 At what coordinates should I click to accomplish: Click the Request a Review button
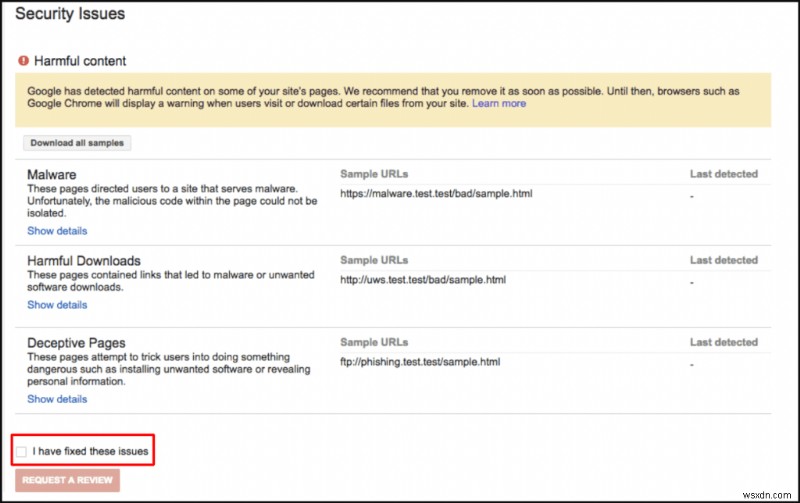tap(68, 481)
